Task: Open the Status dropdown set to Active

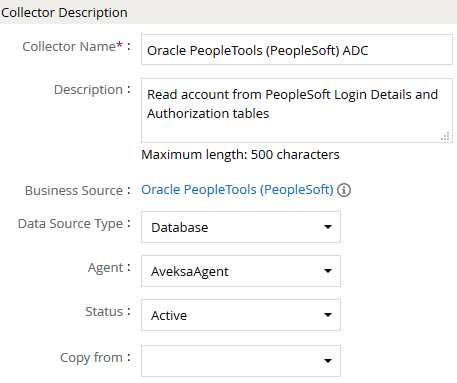Action: [x=241, y=315]
